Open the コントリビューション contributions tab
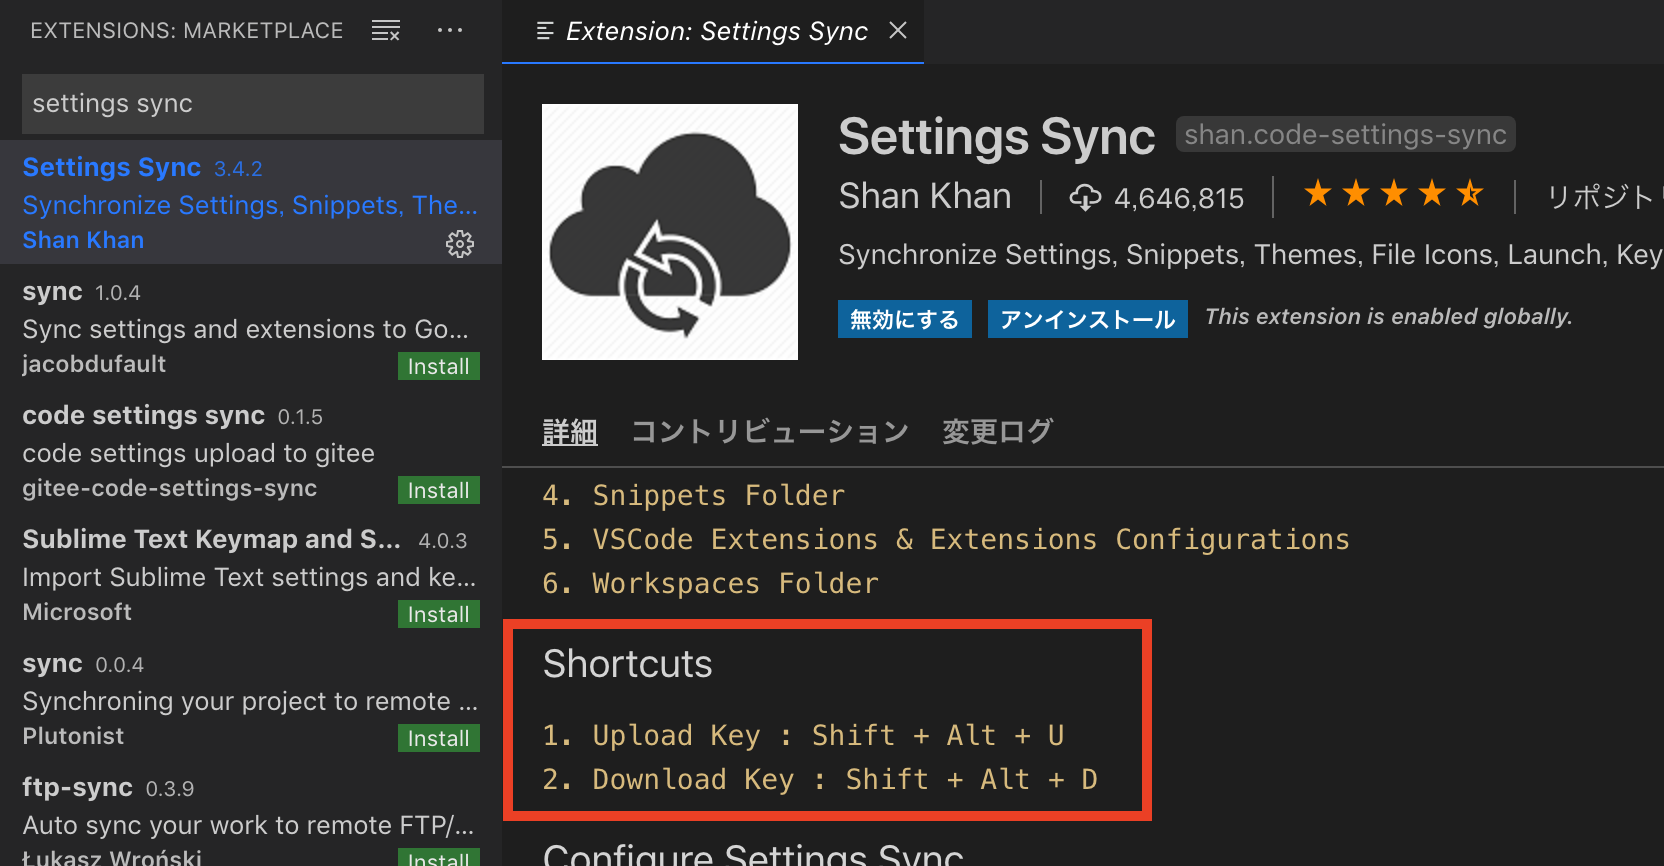Screen dimensions: 1664x866 point(770,432)
